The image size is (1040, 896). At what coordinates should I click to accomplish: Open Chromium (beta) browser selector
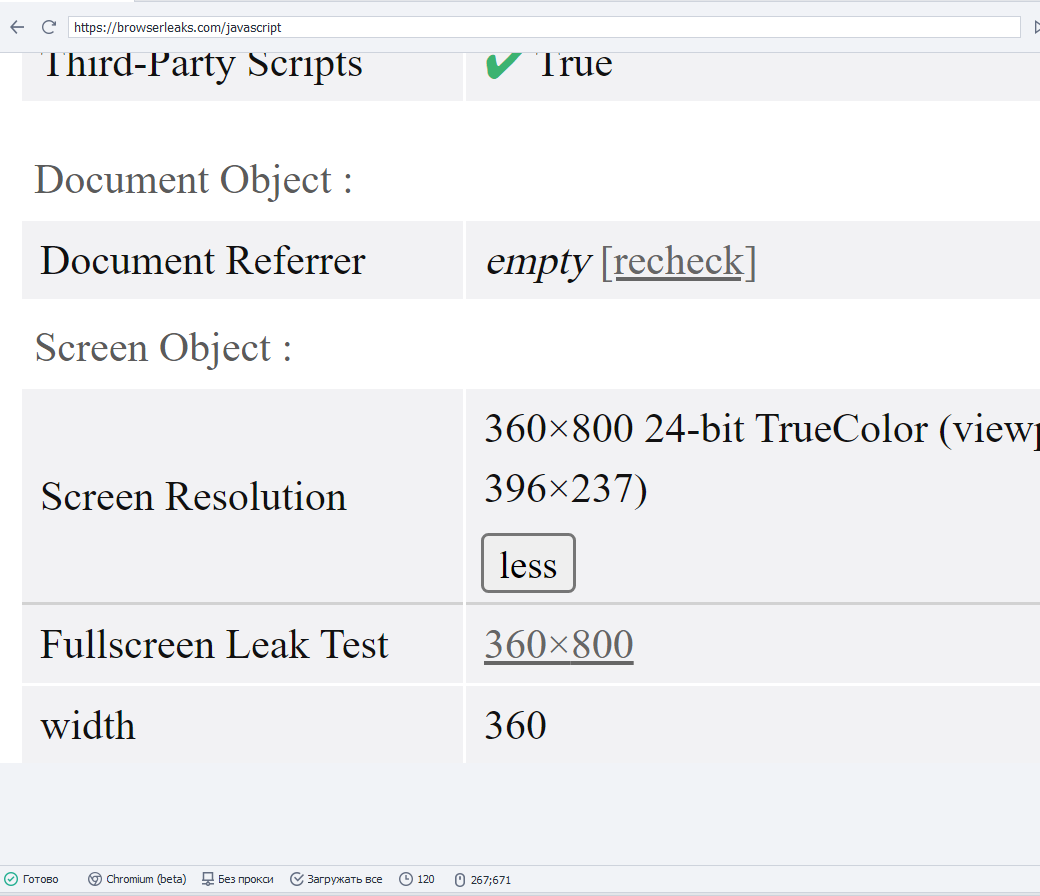(x=146, y=879)
